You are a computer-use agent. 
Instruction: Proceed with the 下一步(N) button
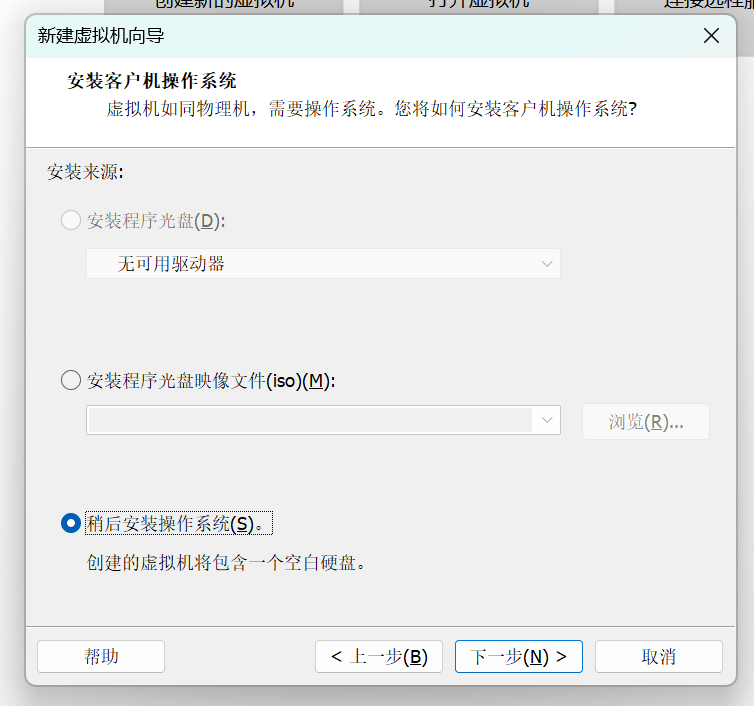[x=518, y=656]
